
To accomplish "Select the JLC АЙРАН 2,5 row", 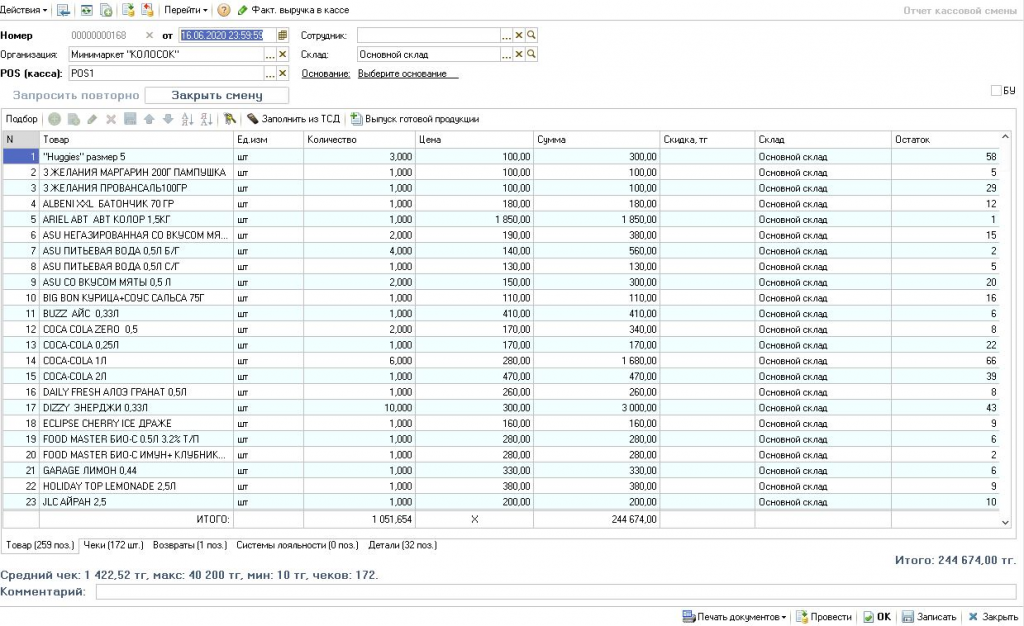I will click(x=501, y=502).
